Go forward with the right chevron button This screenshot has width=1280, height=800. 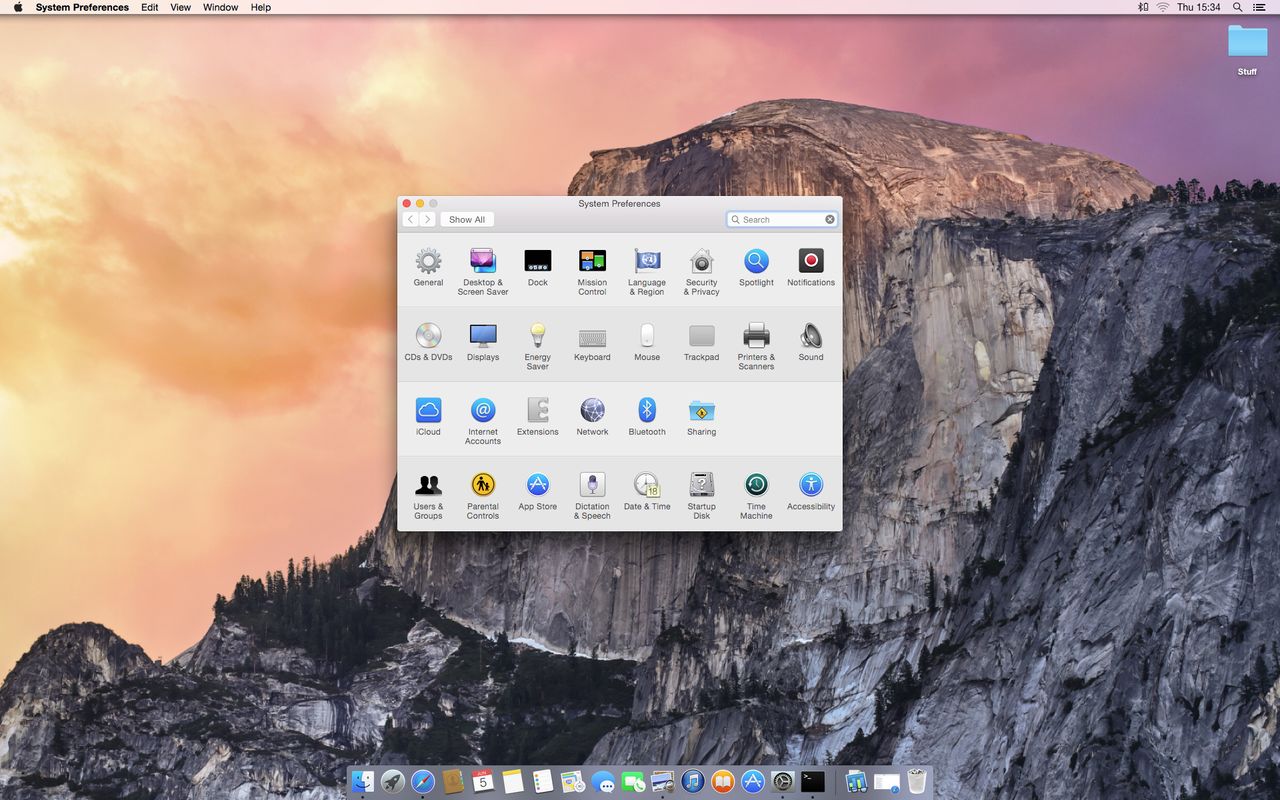(428, 219)
